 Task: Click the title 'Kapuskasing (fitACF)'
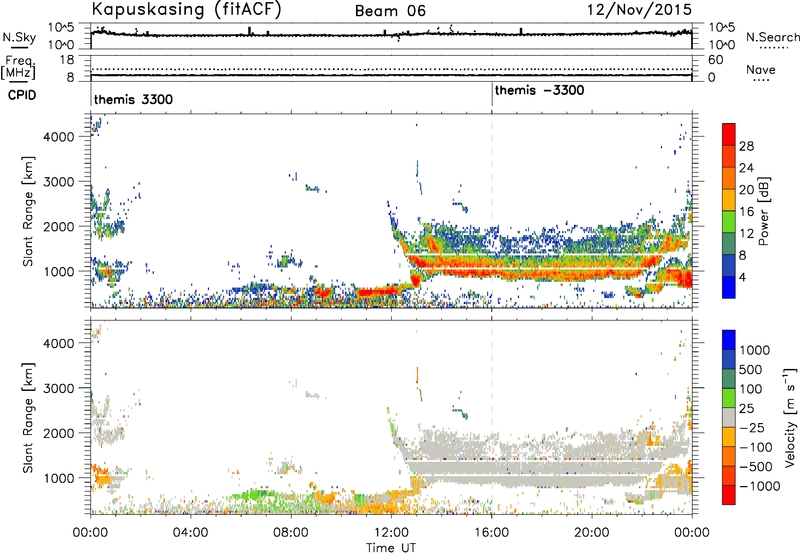click(x=186, y=9)
